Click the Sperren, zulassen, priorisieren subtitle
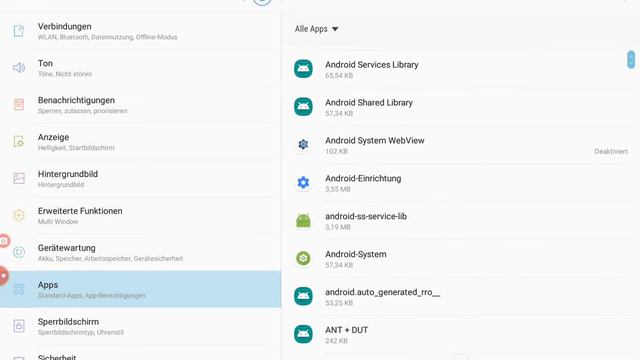 82,111
